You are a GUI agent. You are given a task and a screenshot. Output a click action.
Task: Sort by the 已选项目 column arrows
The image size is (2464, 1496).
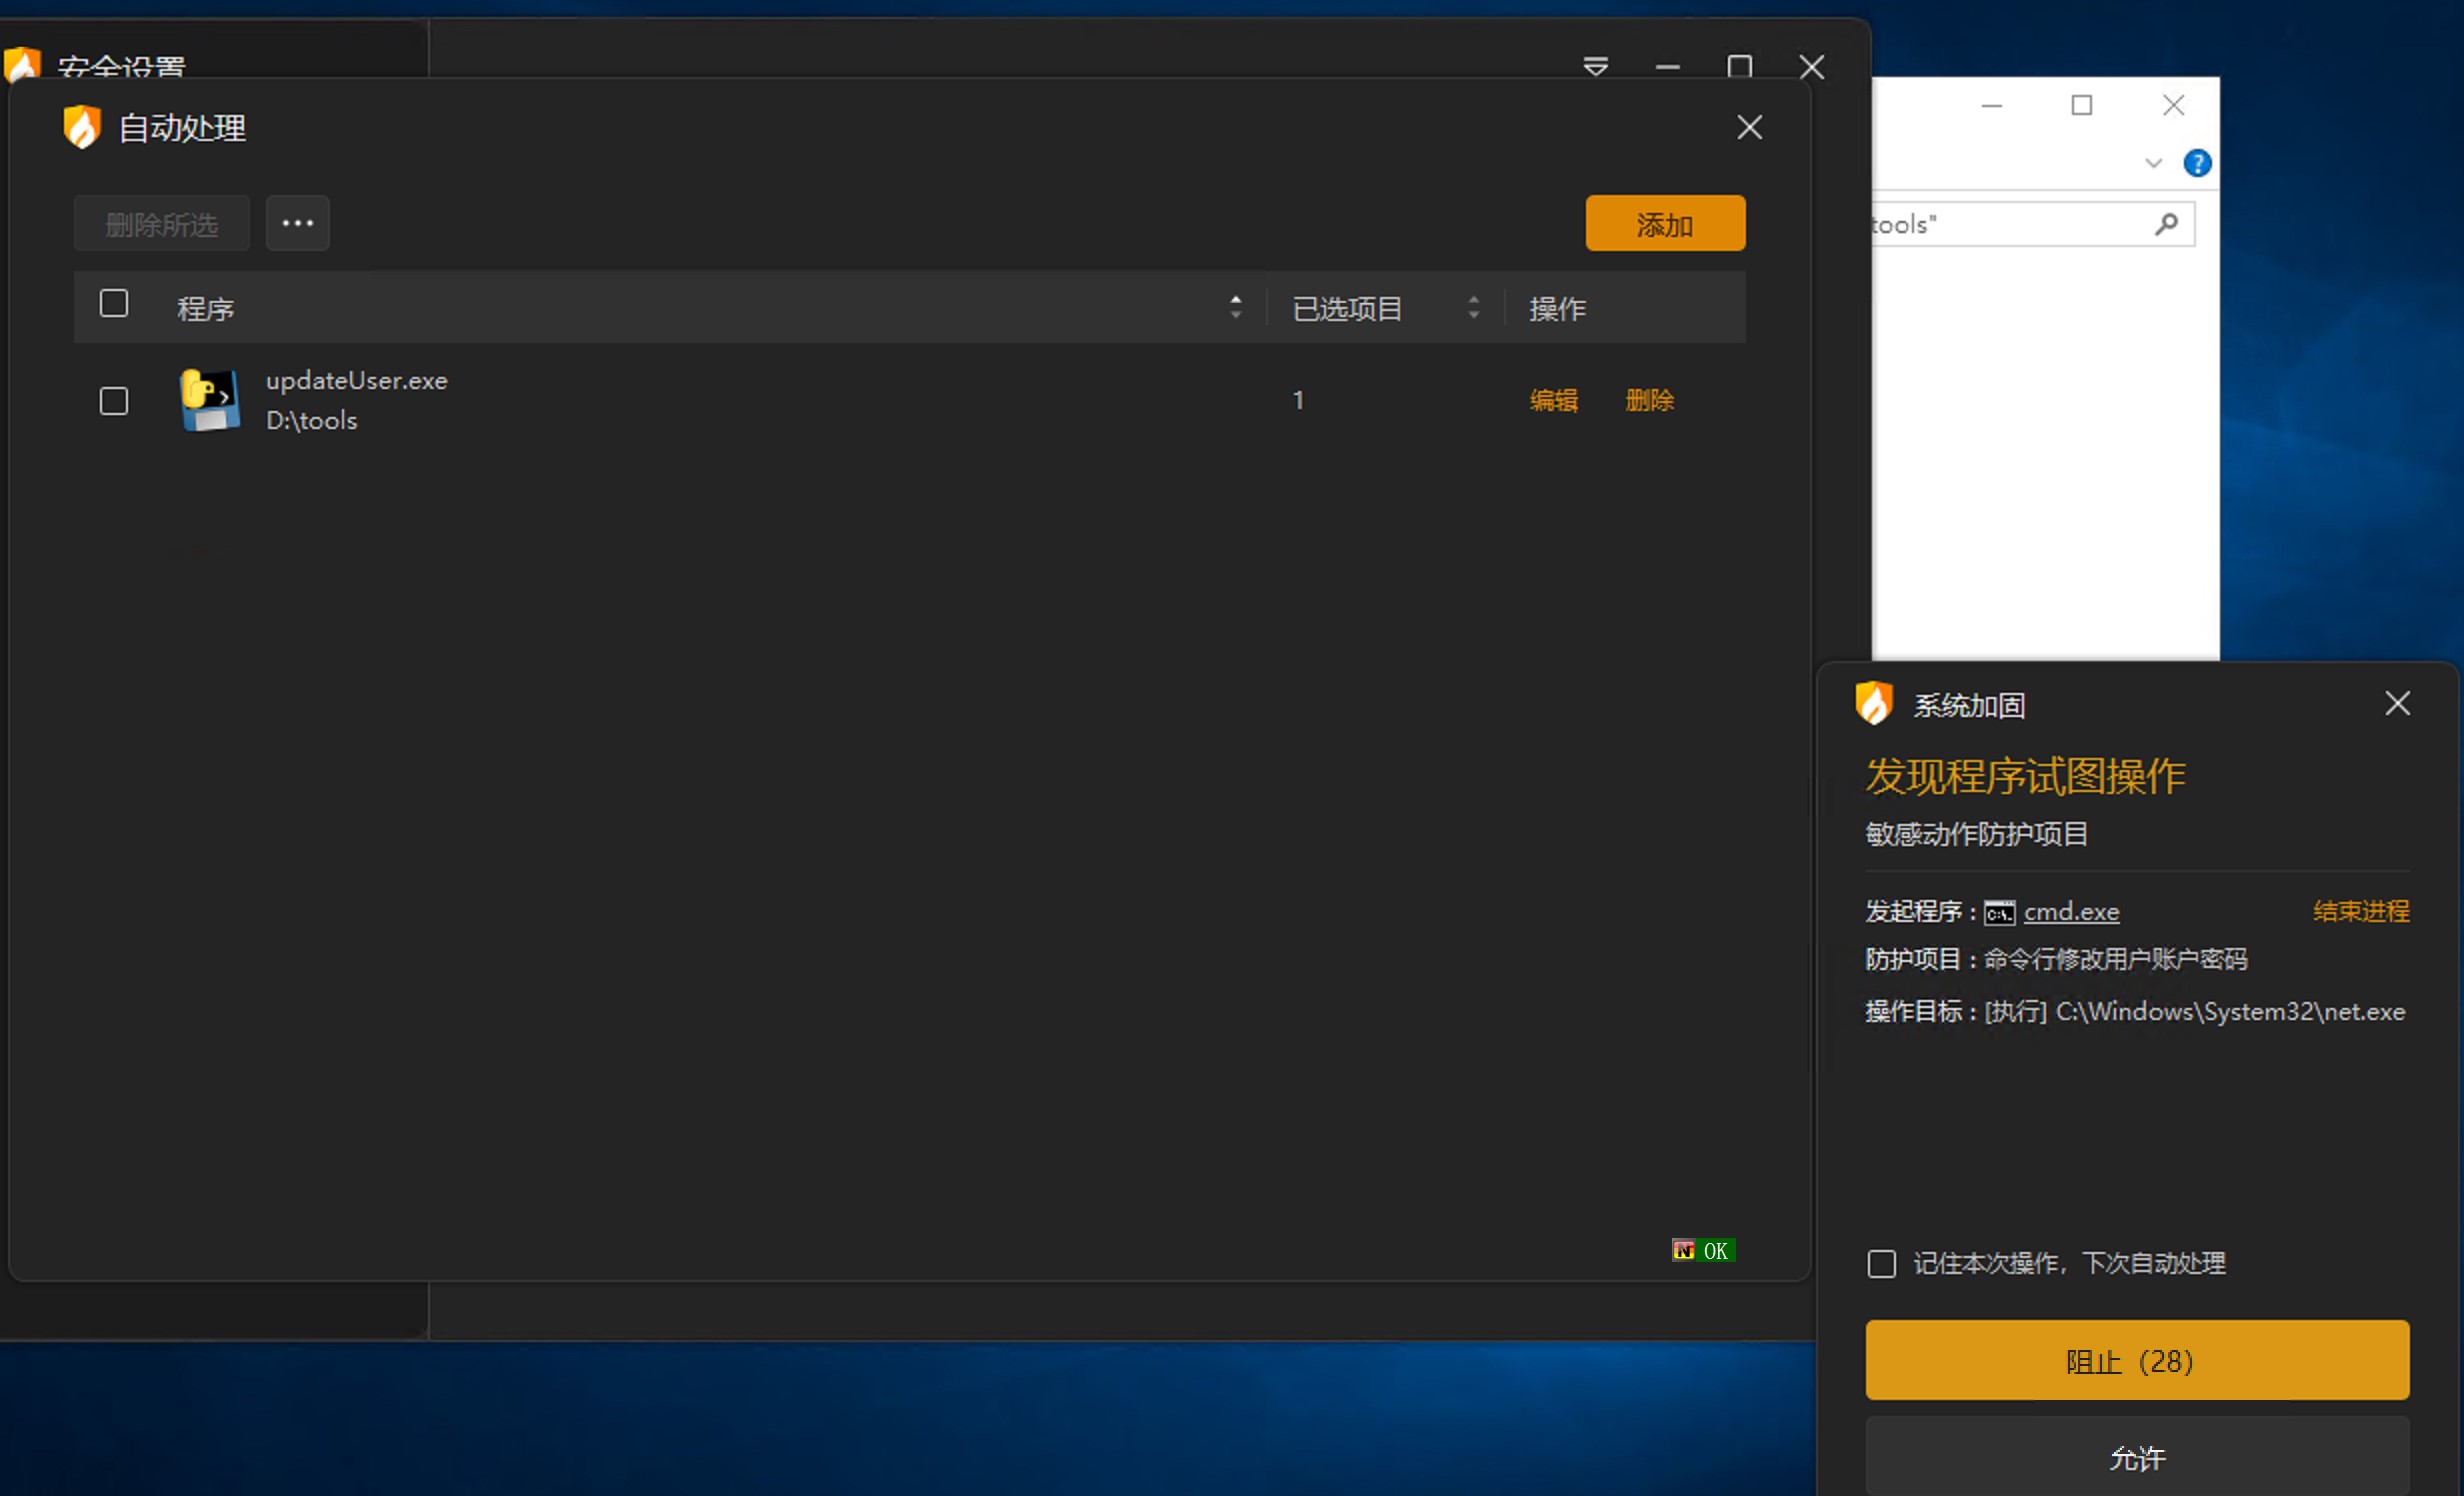click(x=1474, y=307)
